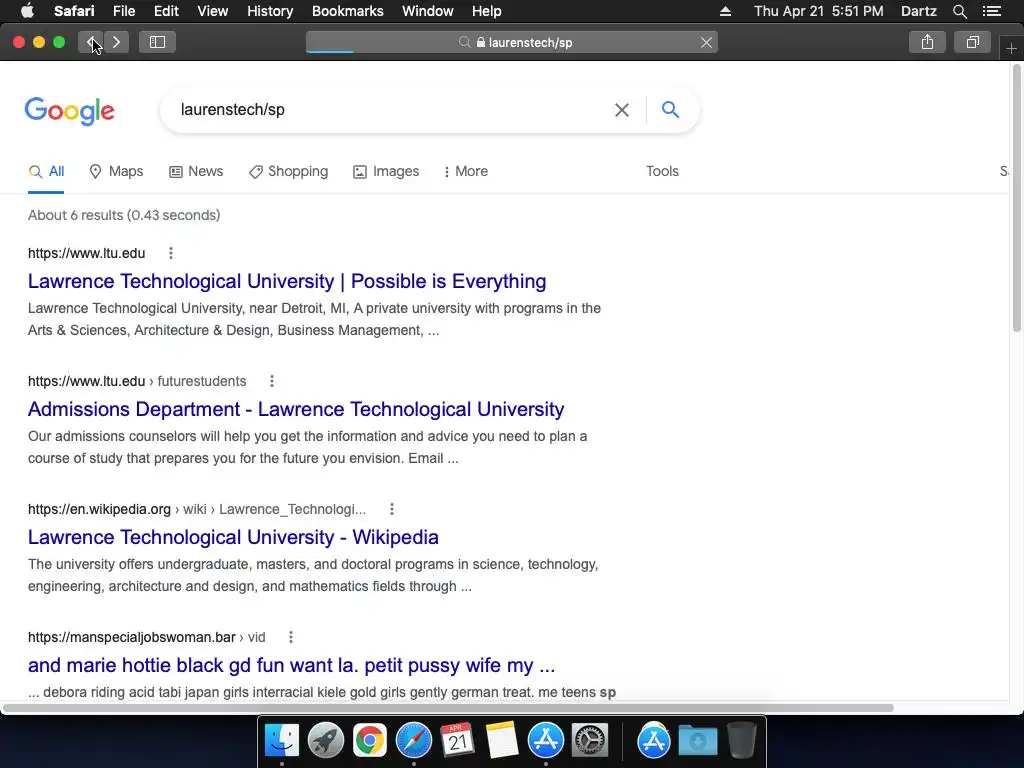
Task: Click Safari compass icon in the Dock
Action: click(x=413, y=740)
